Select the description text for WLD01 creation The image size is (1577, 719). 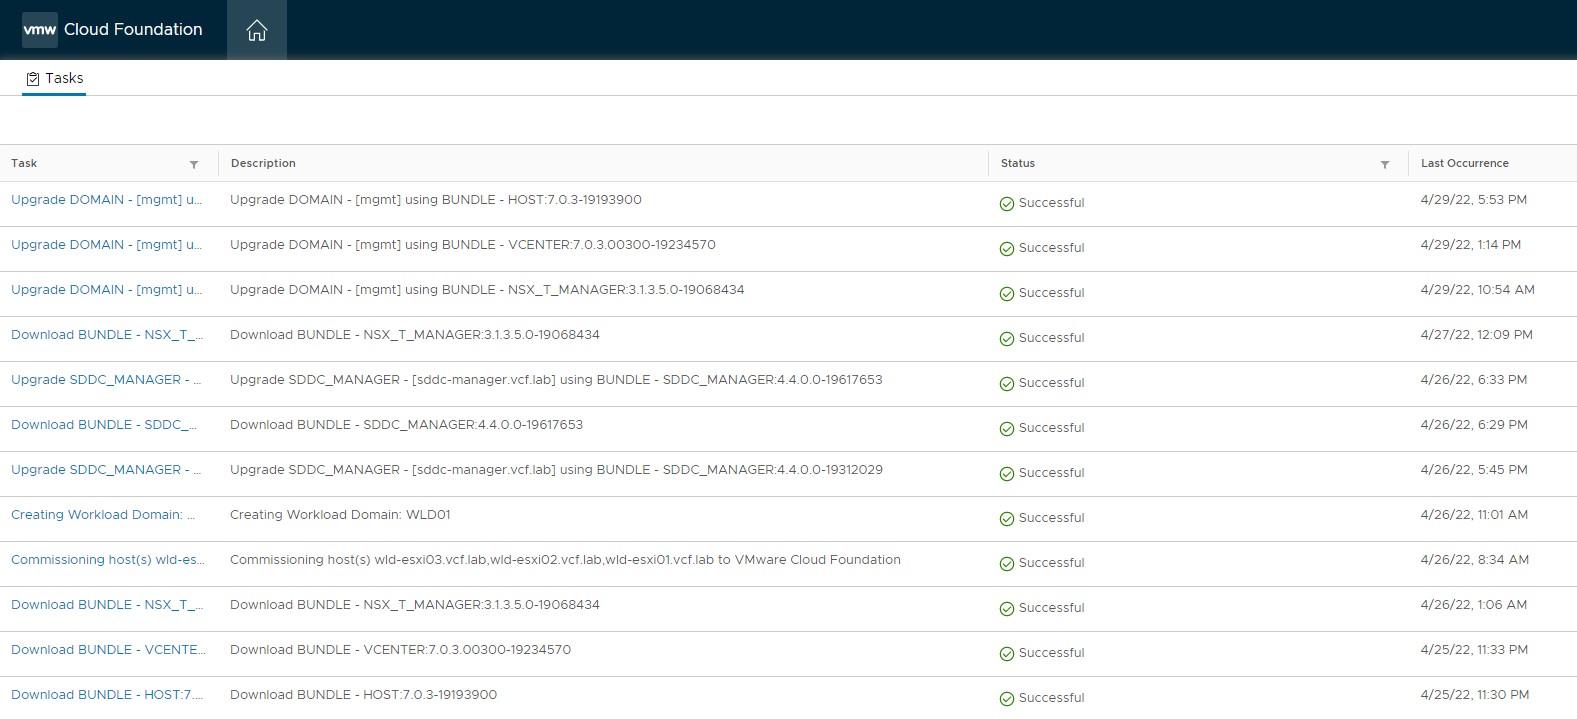(340, 515)
